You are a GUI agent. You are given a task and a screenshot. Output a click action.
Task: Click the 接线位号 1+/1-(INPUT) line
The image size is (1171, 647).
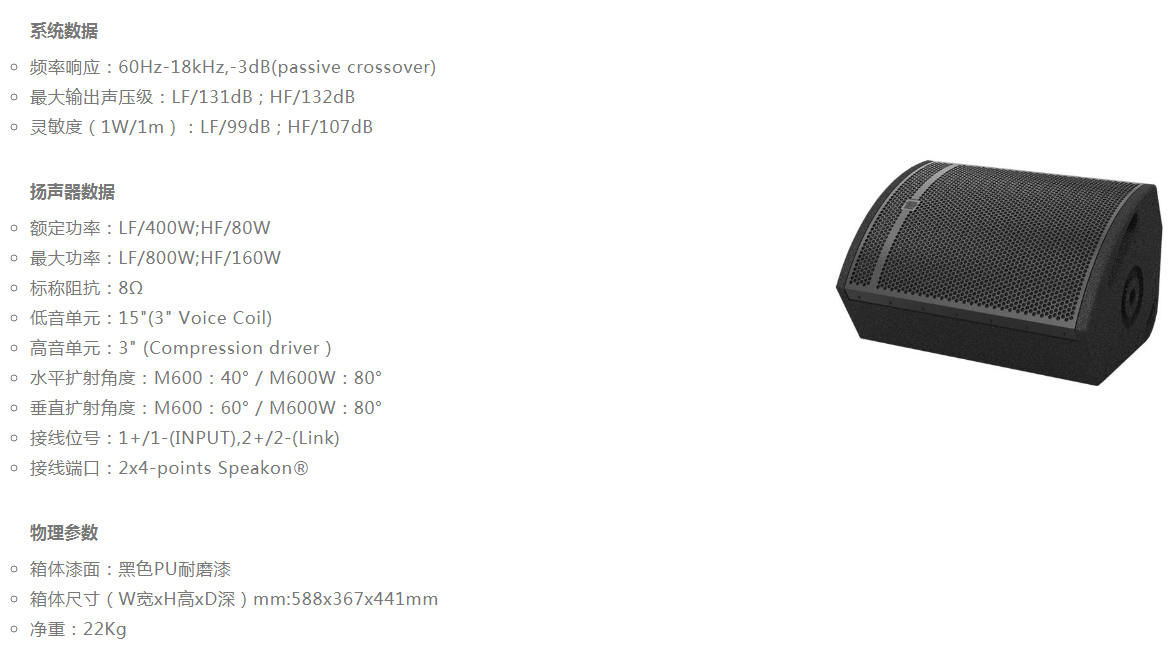point(184,438)
